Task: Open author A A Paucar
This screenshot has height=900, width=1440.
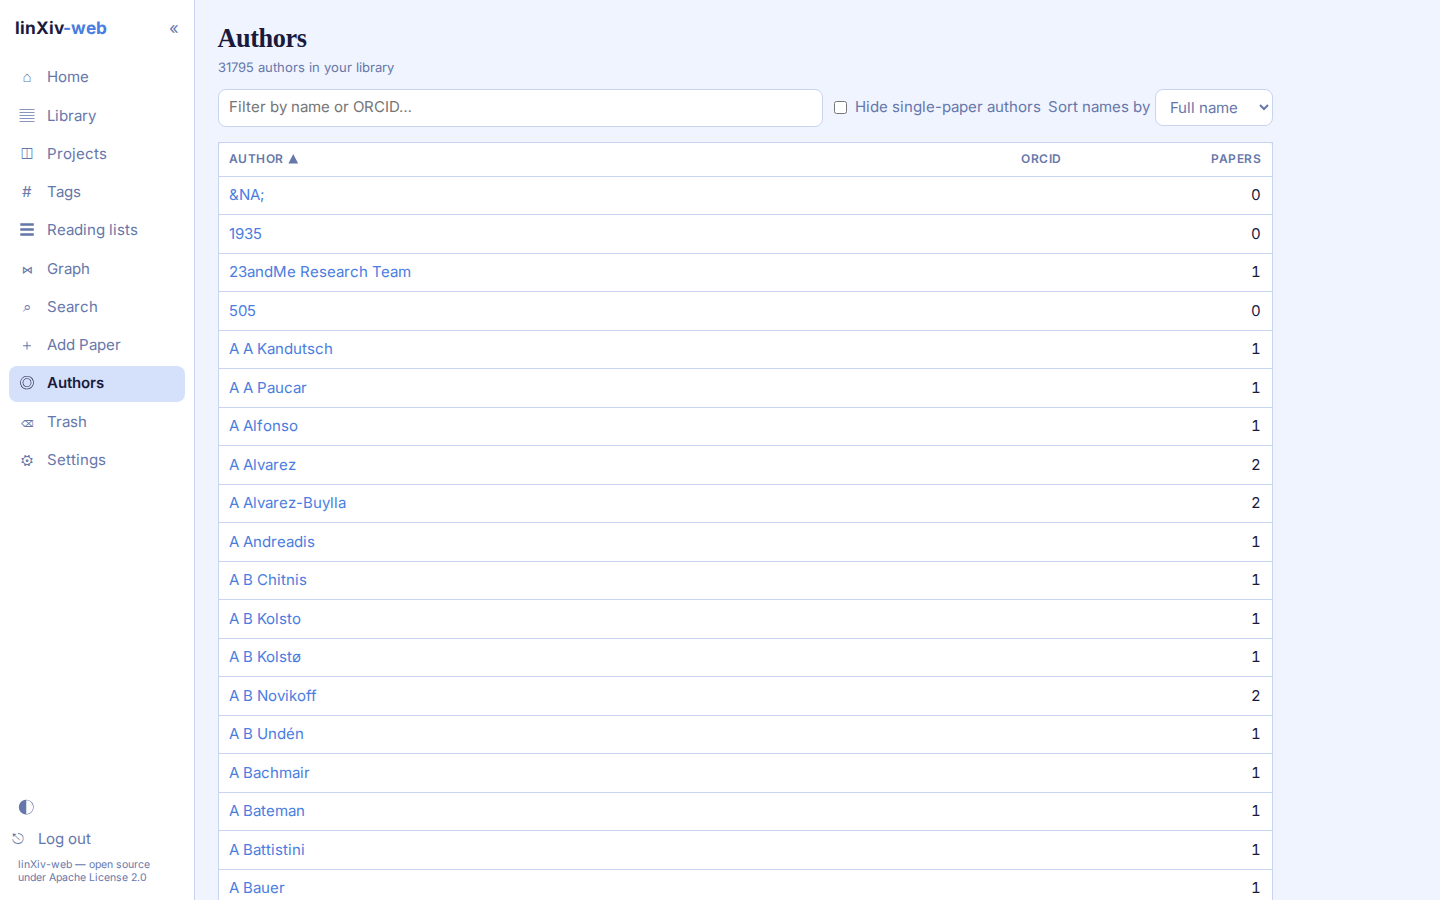Action: (268, 388)
